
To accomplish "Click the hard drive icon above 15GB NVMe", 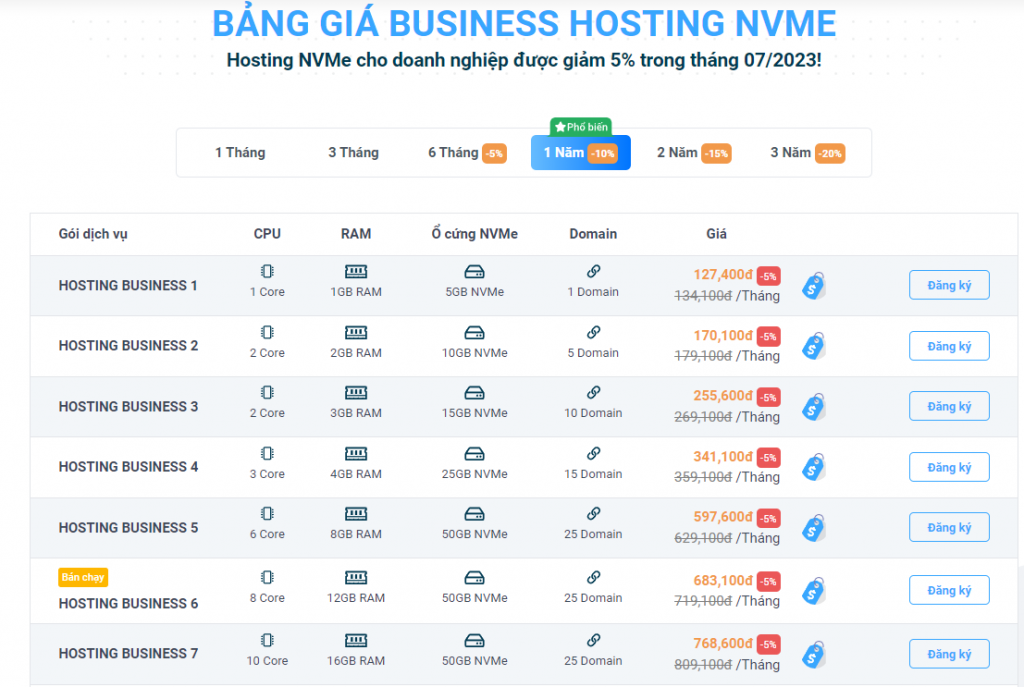I will [x=475, y=392].
